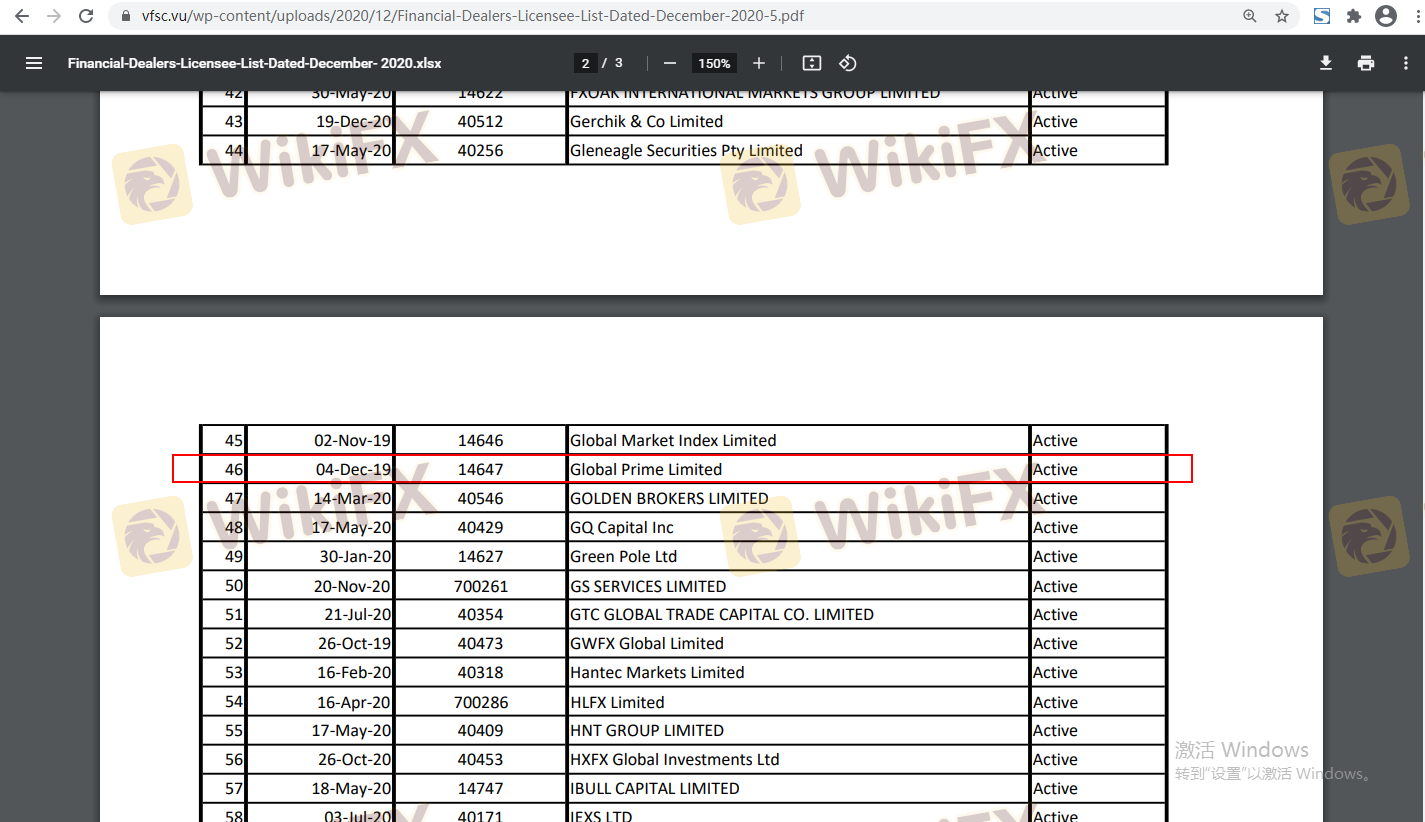Open the browser extensions puzzle icon

(1354, 16)
